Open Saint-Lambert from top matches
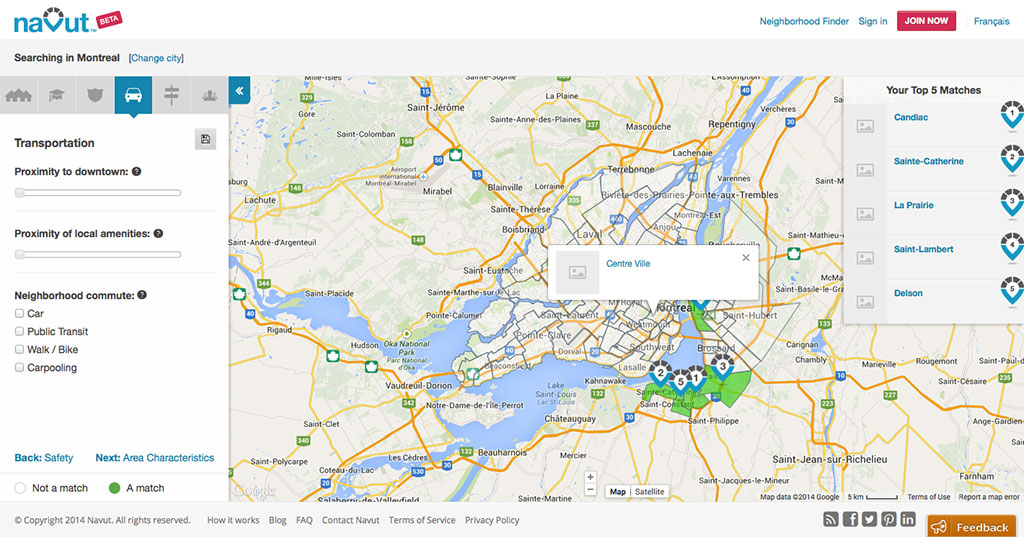Image resolution: width=1024 pixels, height=537 pixels. coord(923,249)
